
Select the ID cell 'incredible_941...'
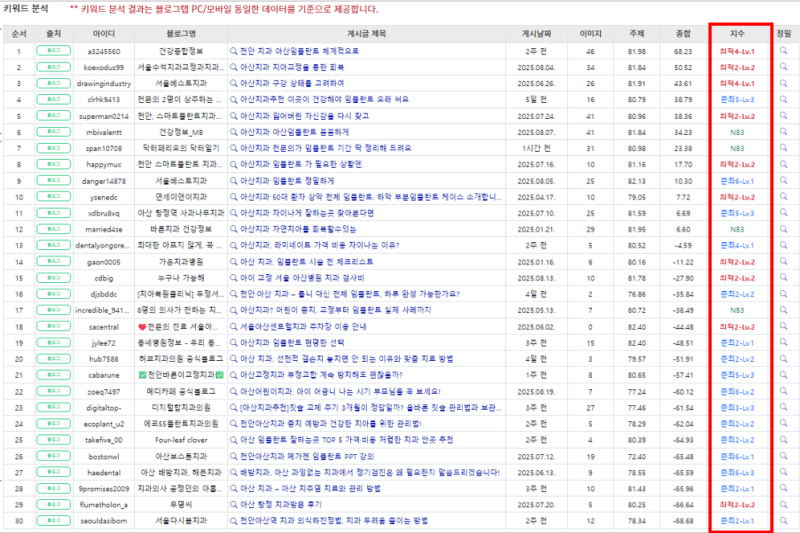102,310
